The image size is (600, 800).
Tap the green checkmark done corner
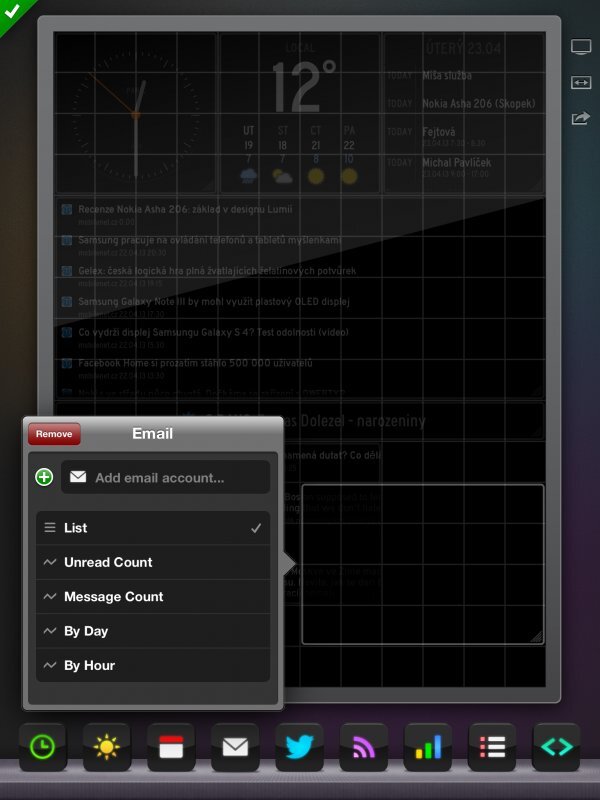tap(11, 11)
